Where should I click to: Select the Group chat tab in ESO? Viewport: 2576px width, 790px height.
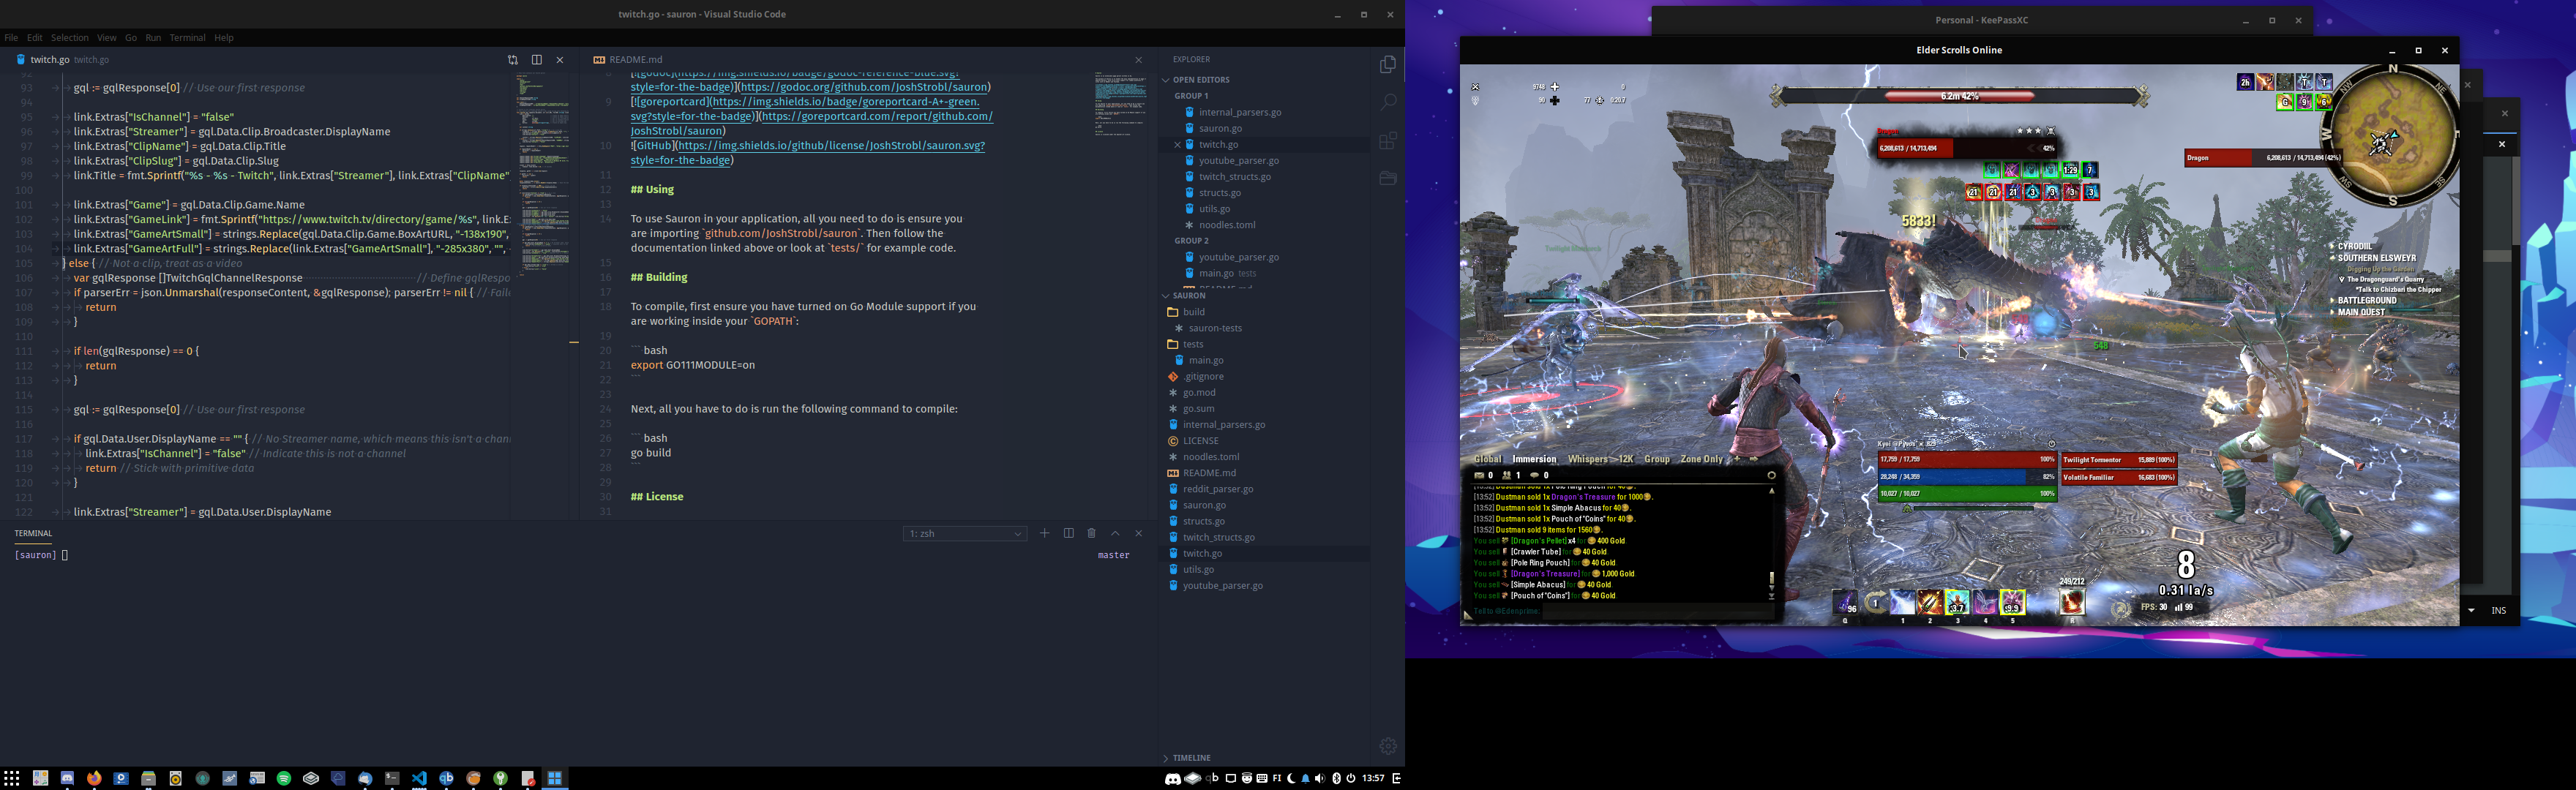pos(1656,460)
